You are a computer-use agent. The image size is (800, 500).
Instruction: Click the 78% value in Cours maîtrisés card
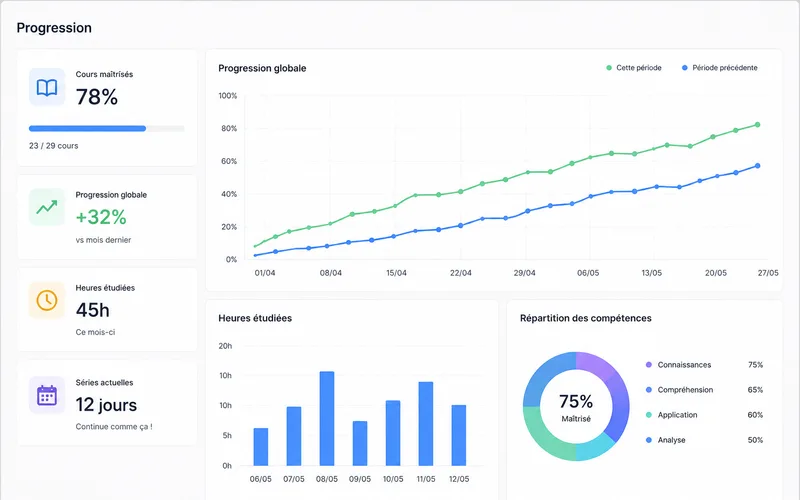97,97
